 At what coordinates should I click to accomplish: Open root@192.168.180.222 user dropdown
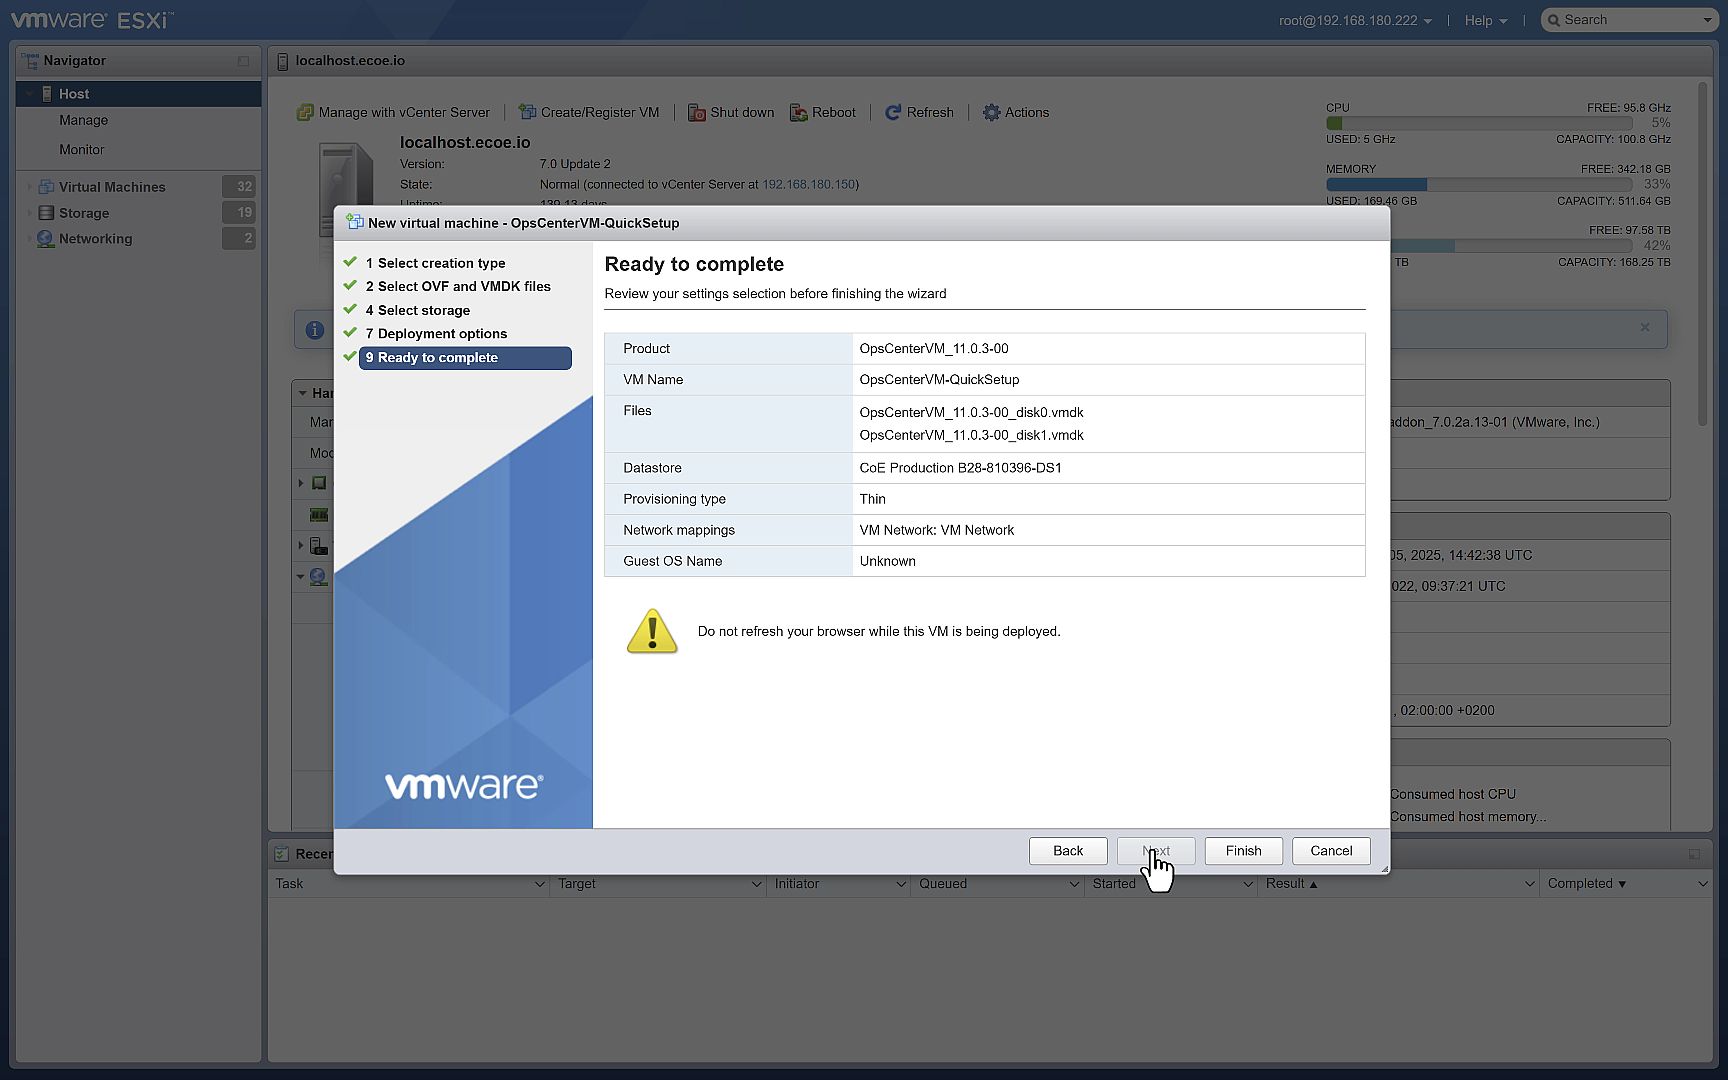tap(1355, 20)
